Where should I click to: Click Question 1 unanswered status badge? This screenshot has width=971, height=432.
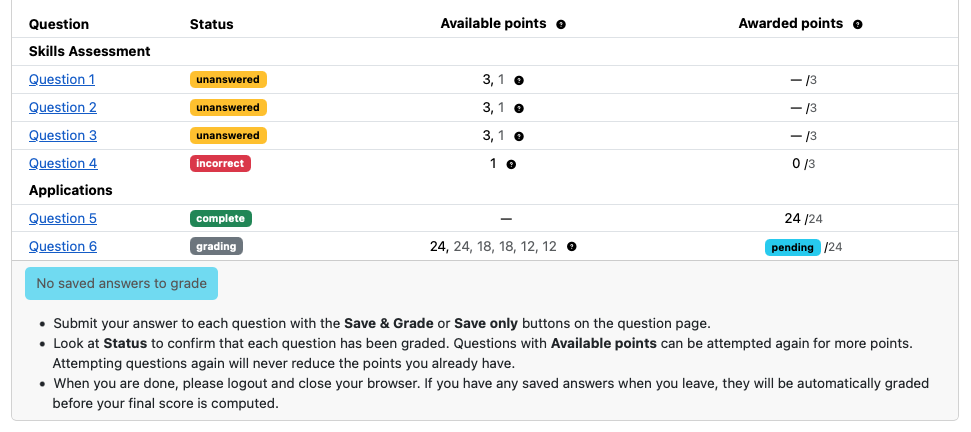(x=228, y=79)
